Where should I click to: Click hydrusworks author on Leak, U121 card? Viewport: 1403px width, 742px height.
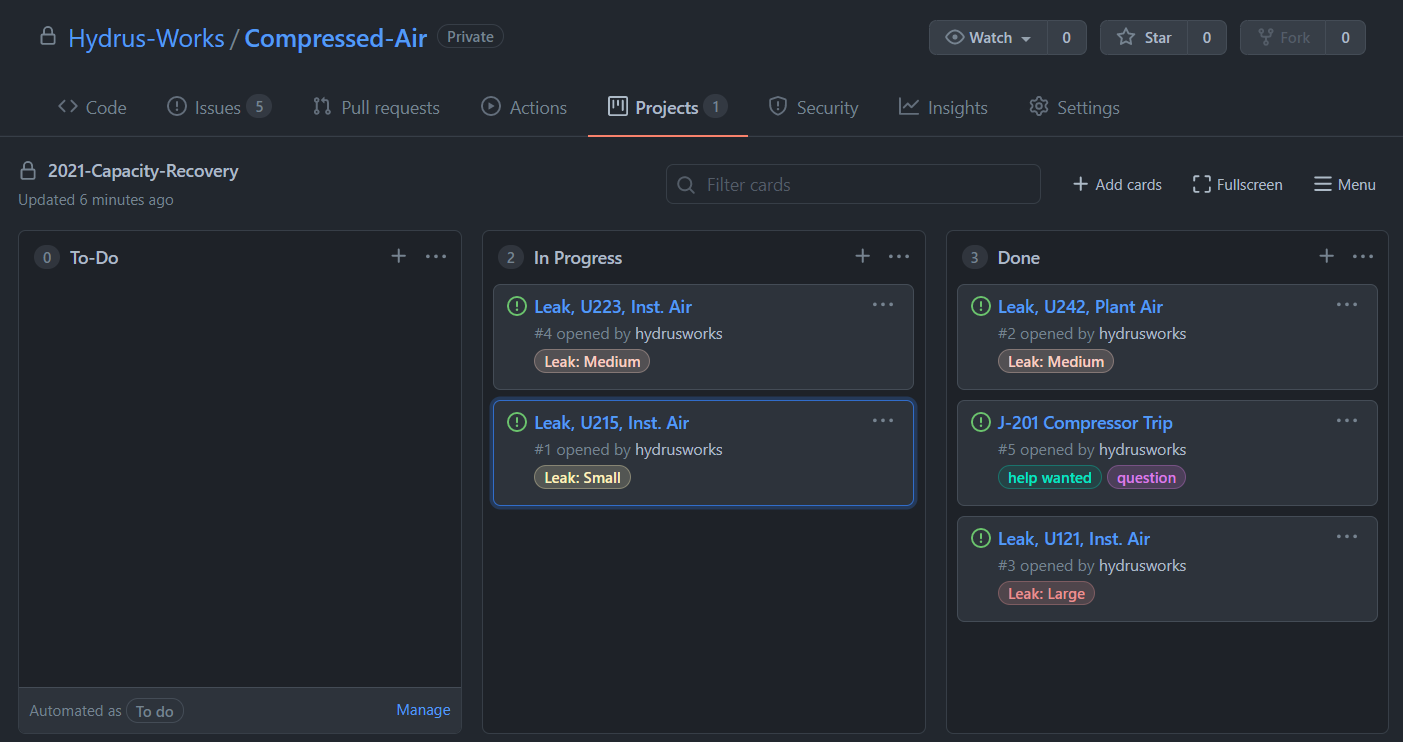(x=1143, y=566)
